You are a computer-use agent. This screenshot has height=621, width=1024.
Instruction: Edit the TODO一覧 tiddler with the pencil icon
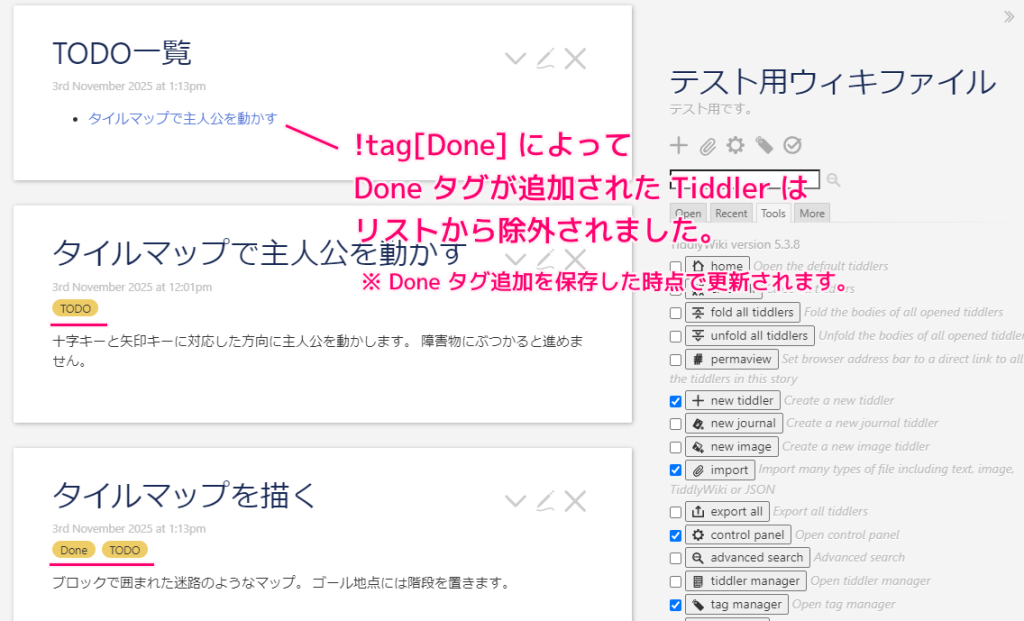[545, 58]
